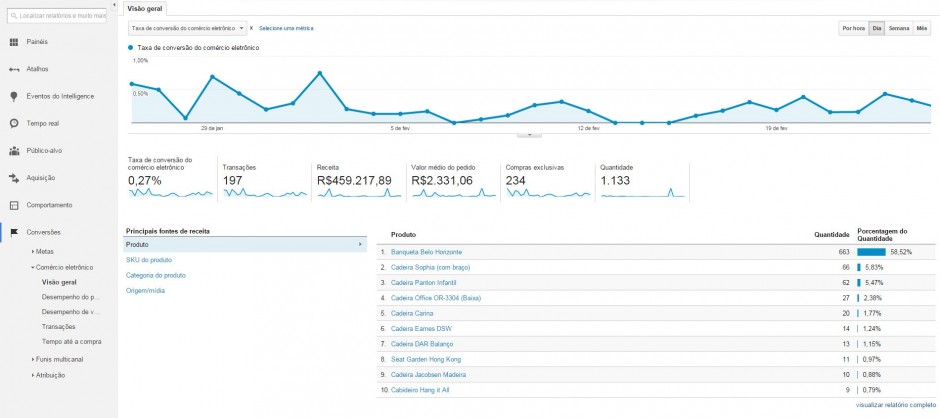This screenshot has height=418, width=940.
Task: Expand the chart collapse handle below timeline
Action: pos(529,134)
